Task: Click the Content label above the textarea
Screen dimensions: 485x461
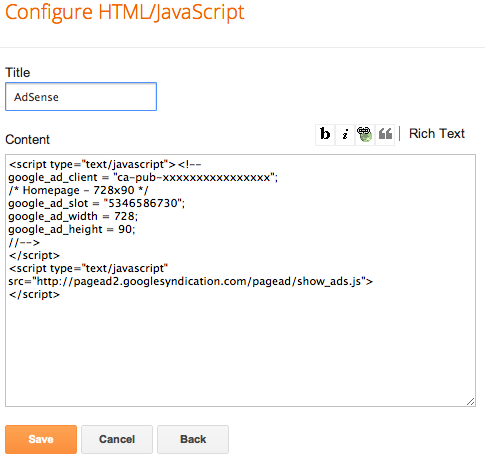Action: point(27,140)
